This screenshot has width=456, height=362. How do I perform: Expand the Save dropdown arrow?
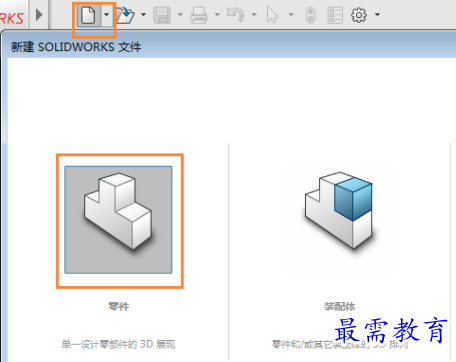coord(180,15)
